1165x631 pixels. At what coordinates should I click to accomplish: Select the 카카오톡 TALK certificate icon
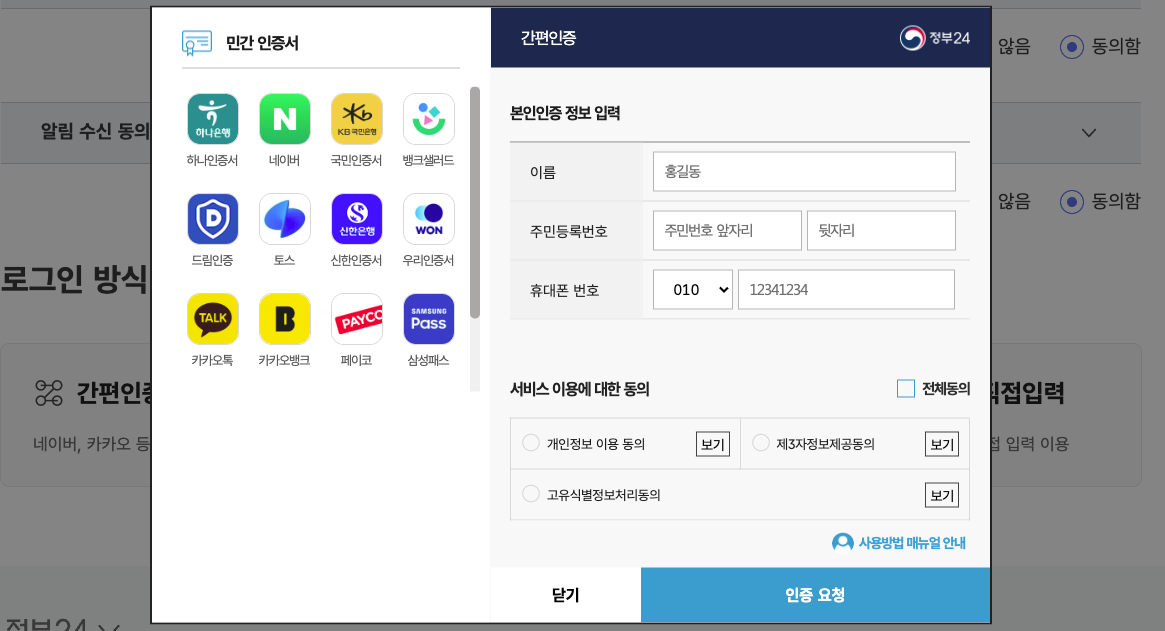(212, 319)
